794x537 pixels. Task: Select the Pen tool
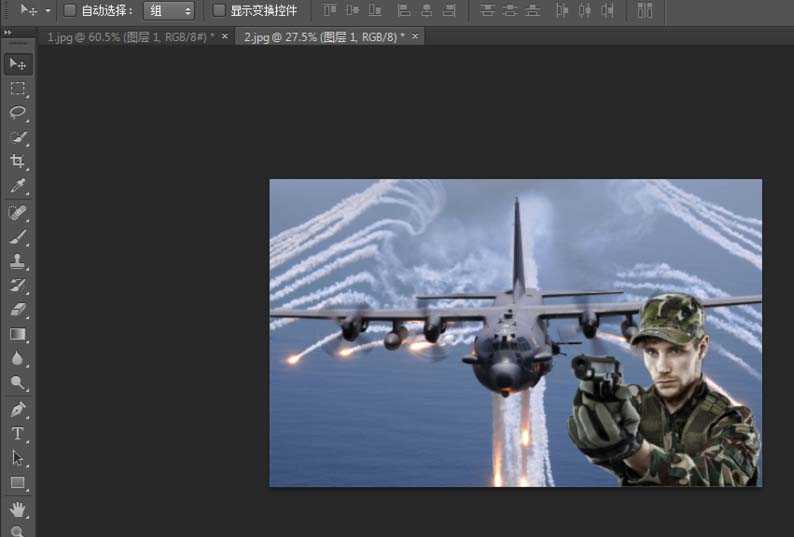(18, 410)
